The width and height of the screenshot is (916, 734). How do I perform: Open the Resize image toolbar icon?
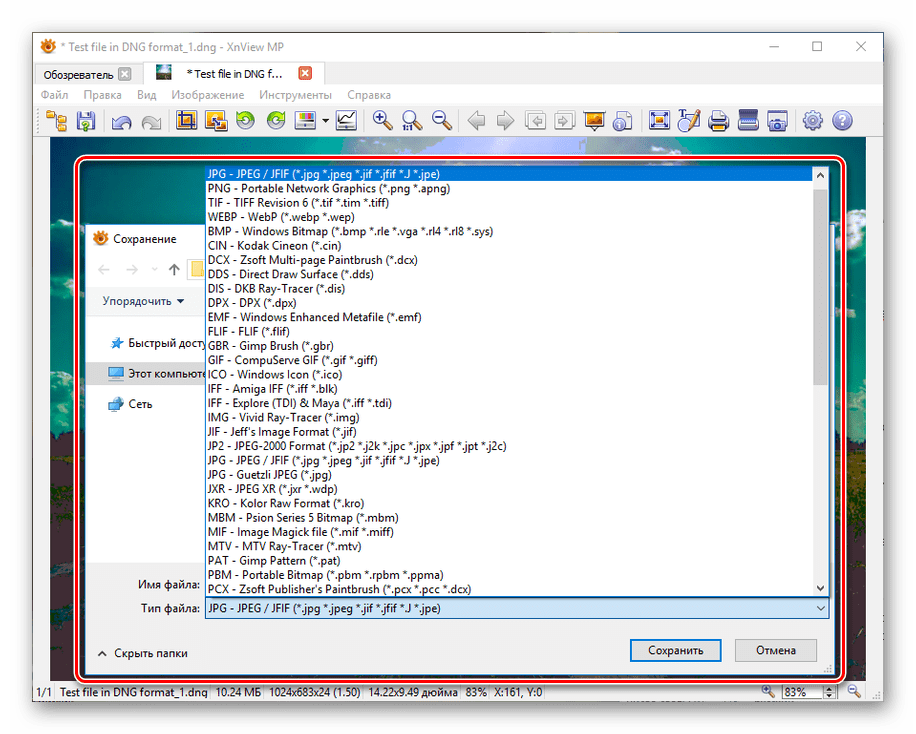(216, 121)
